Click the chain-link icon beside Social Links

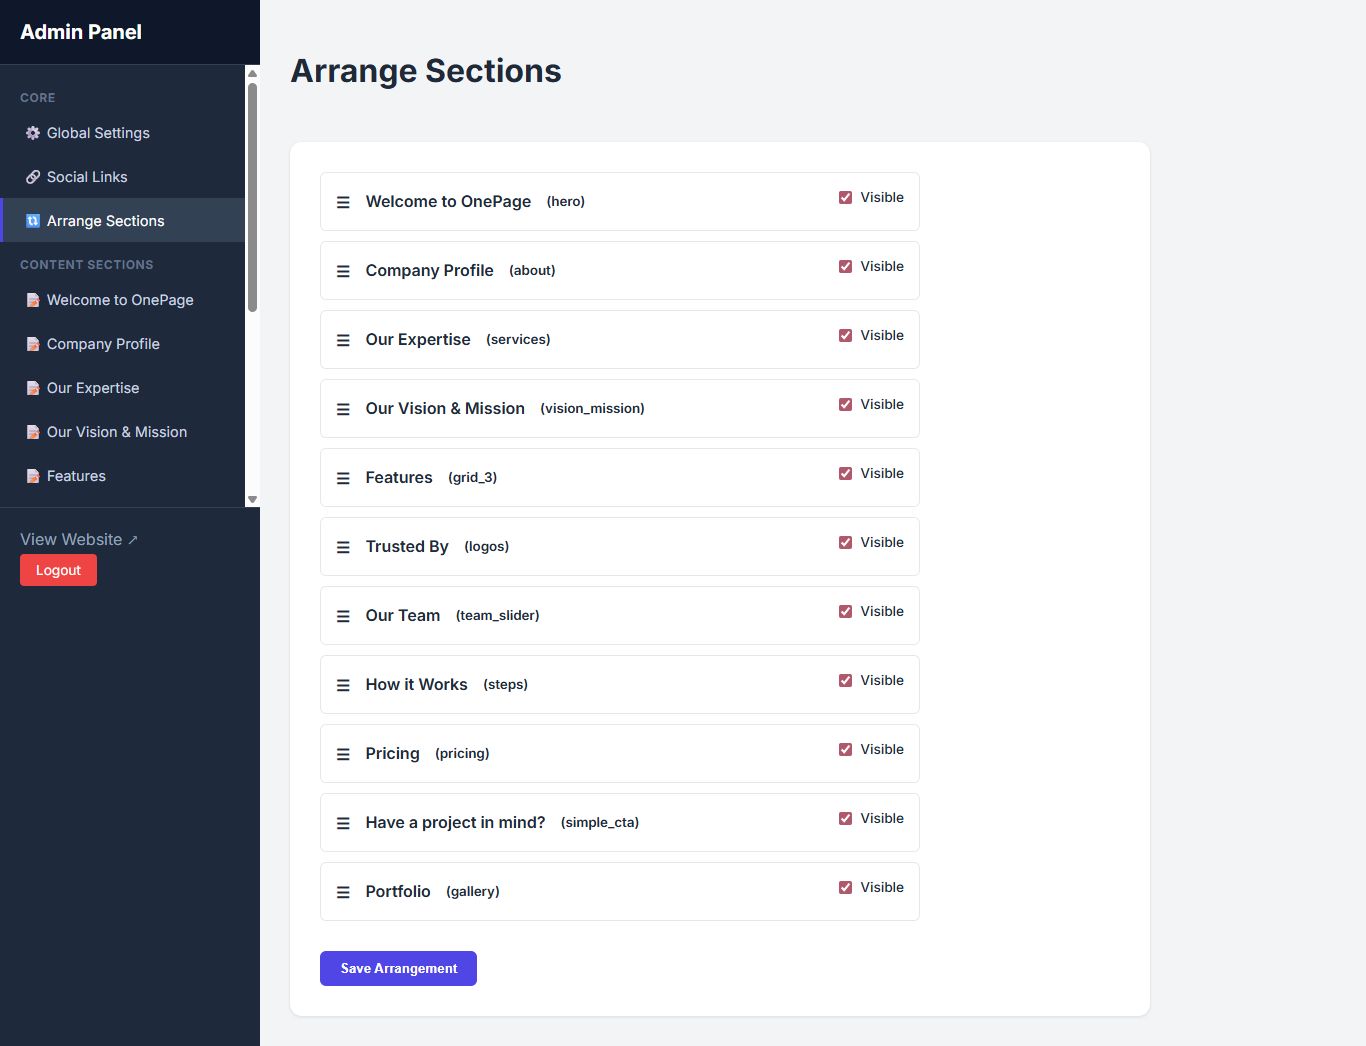(33, 177)
